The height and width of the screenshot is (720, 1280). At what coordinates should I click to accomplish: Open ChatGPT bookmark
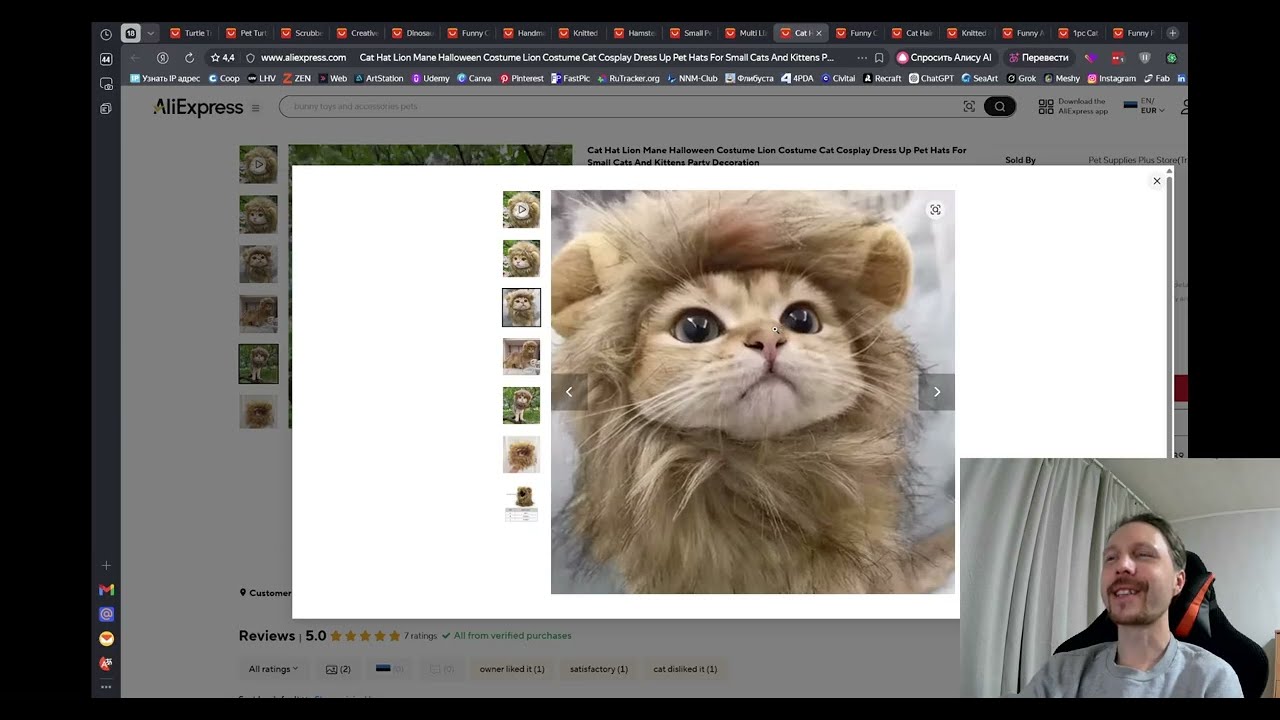(931, 78)
